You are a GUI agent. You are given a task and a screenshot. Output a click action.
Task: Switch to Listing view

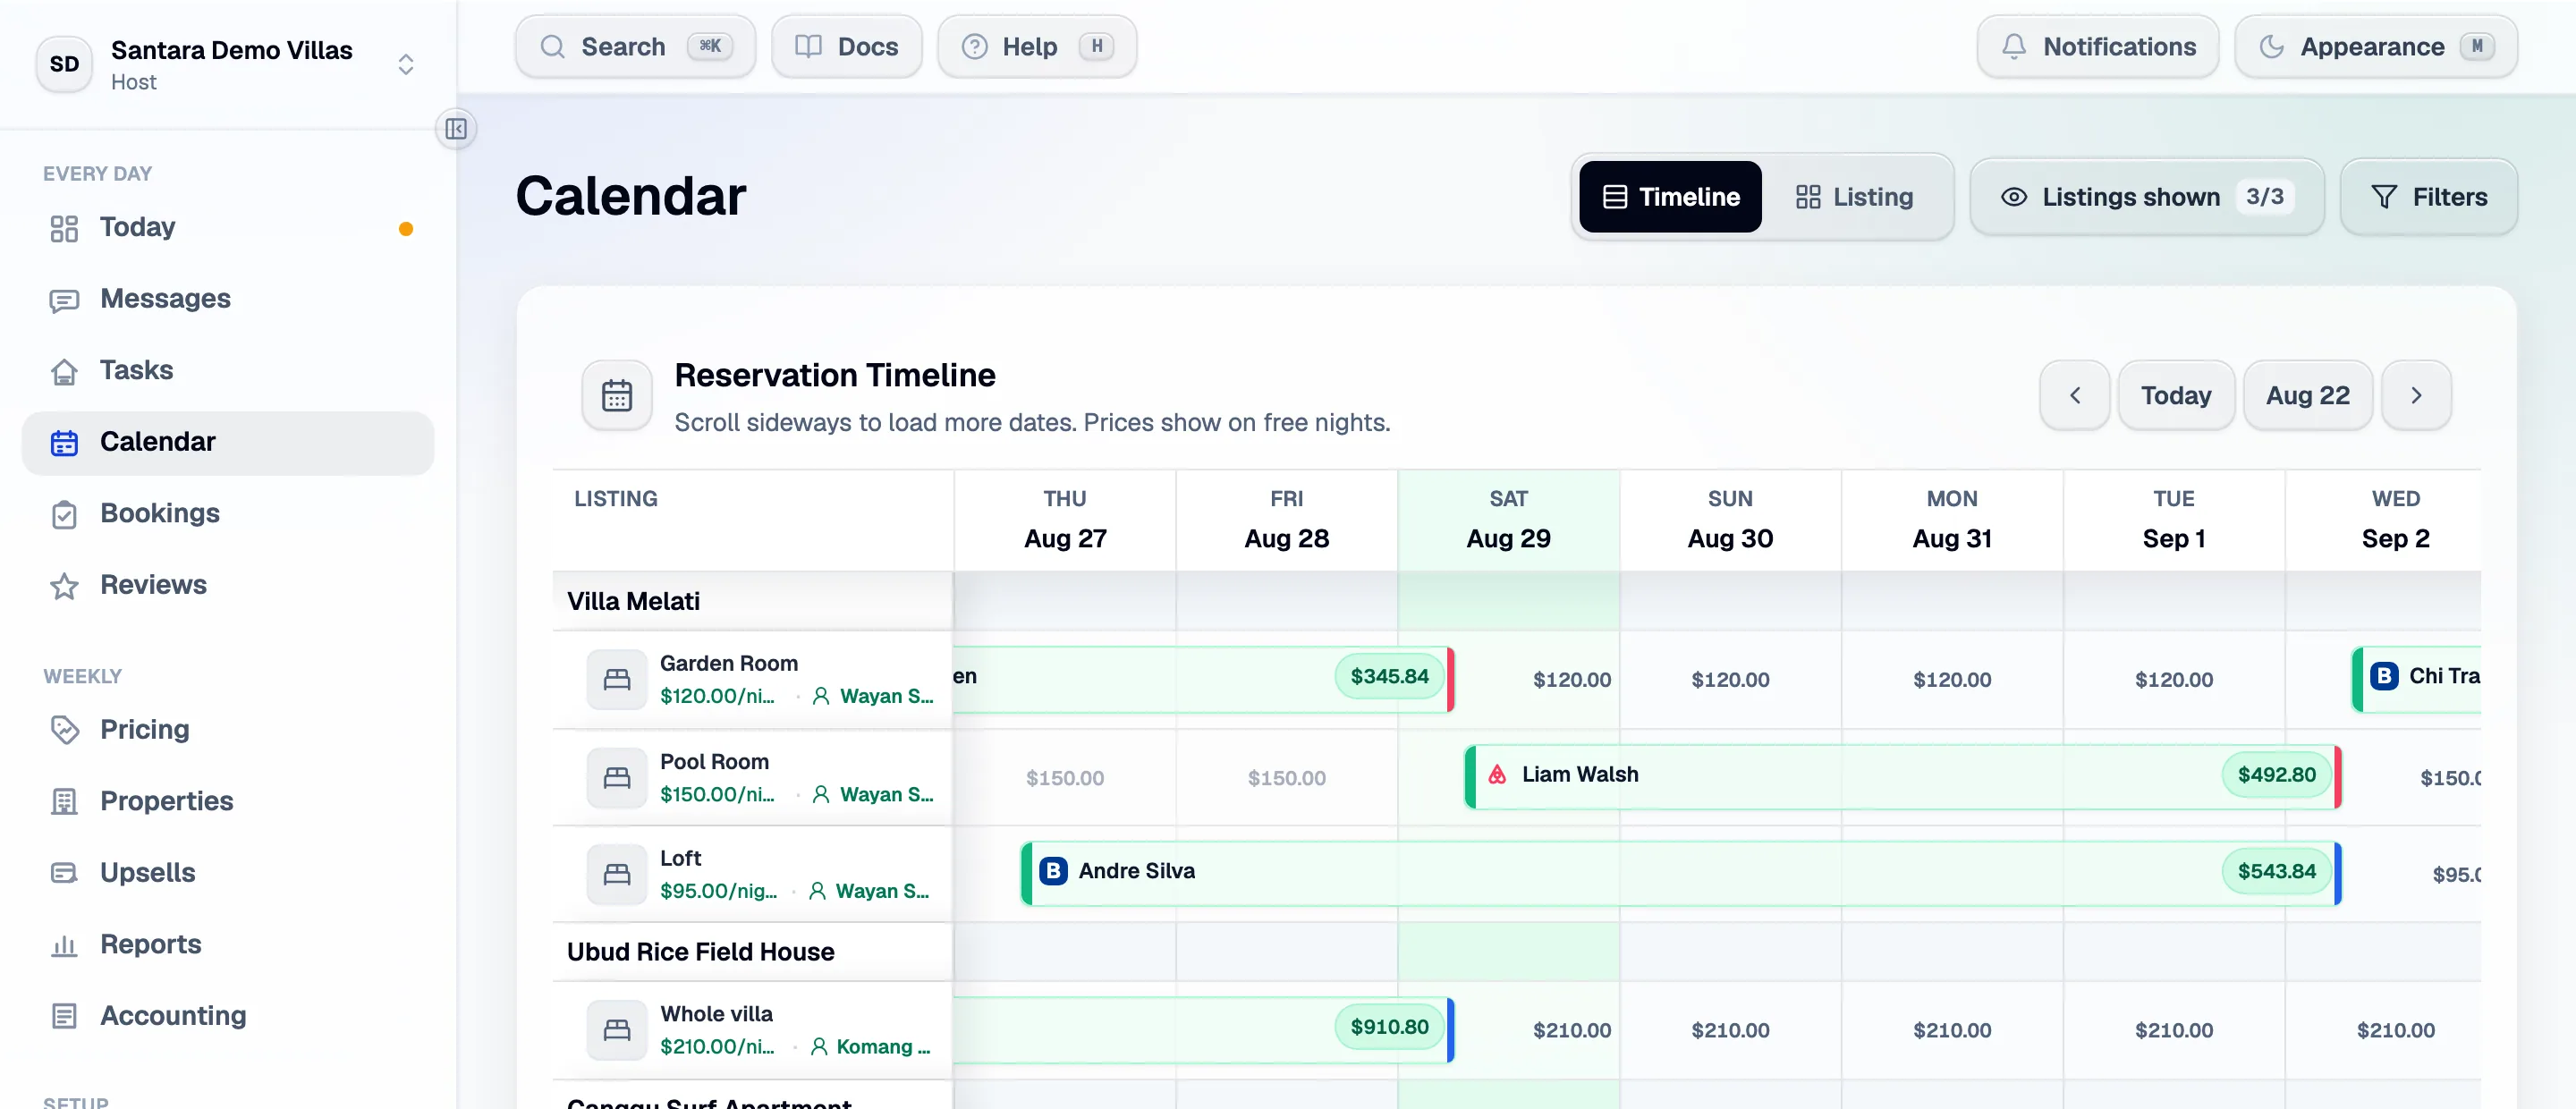click(1854, 197)
